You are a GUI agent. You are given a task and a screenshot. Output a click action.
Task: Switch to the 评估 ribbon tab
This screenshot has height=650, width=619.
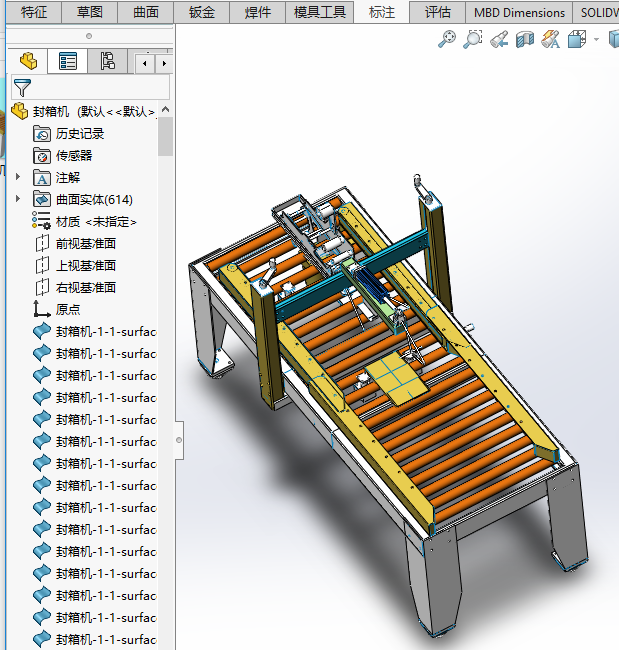click(437, 12)
